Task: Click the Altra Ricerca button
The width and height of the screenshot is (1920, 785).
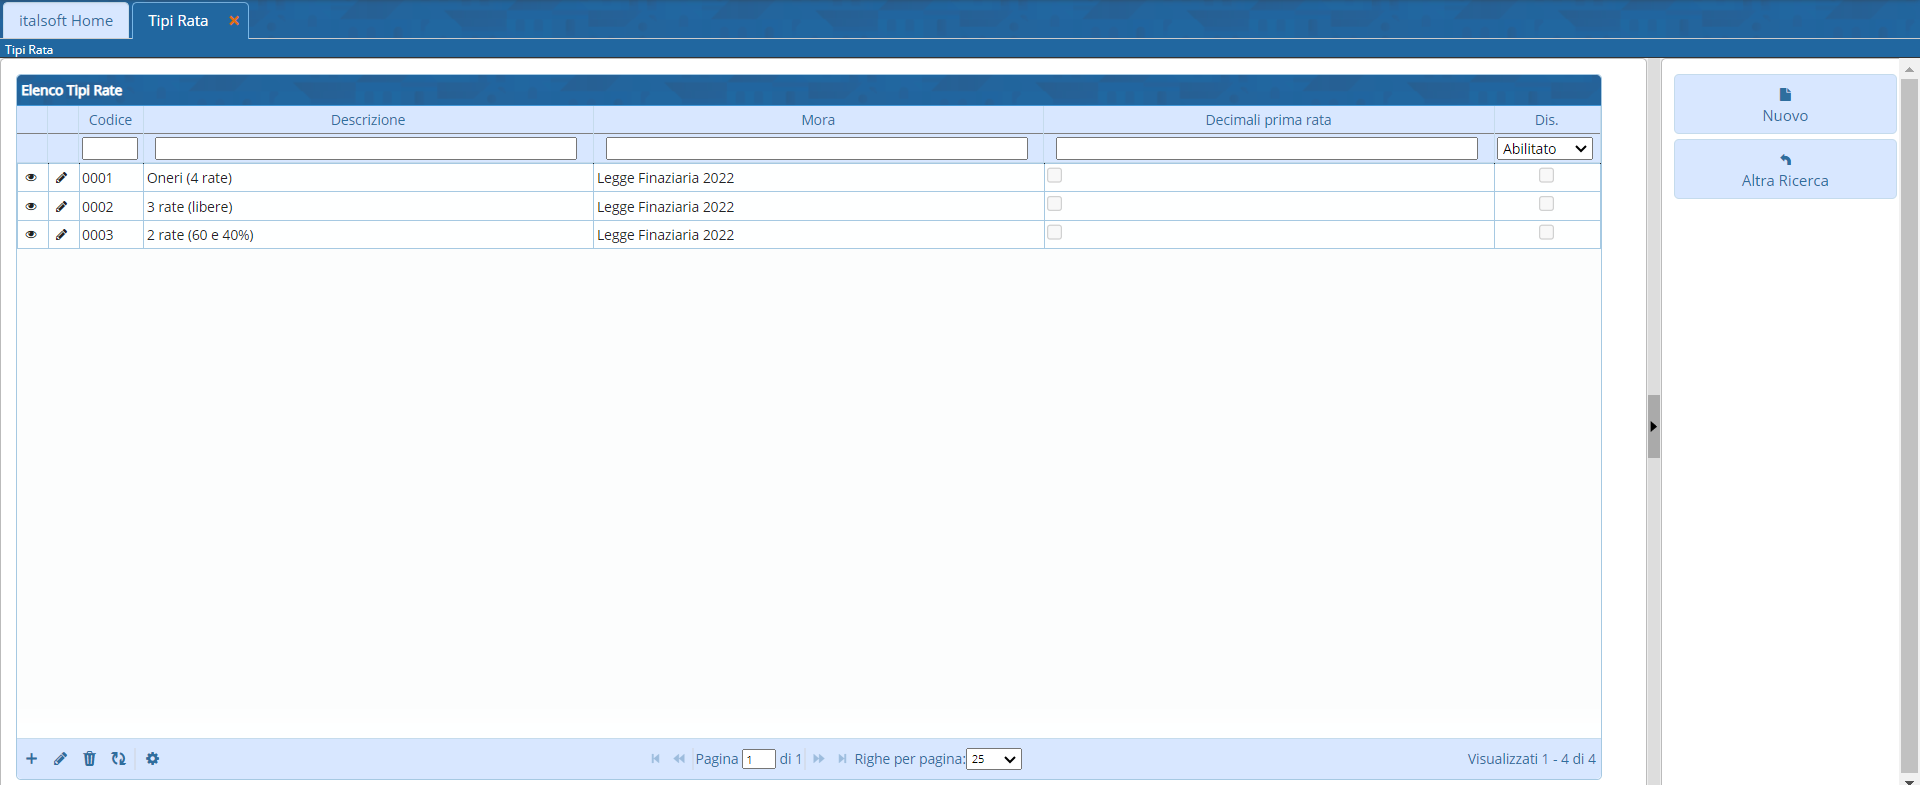Action: pos(1784,170)
